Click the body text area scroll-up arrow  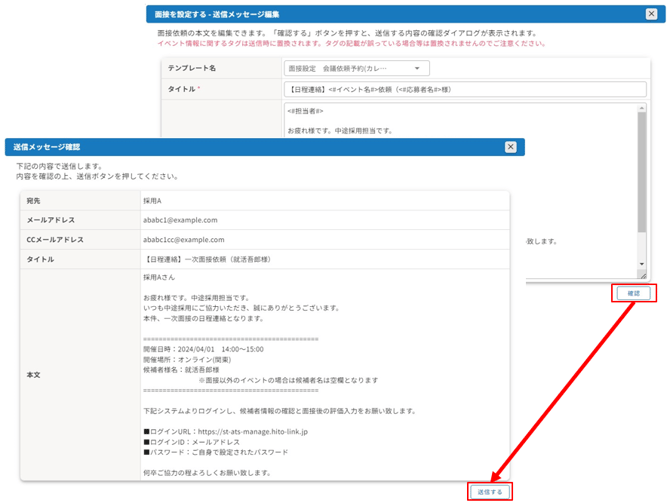tap(642, 108)
